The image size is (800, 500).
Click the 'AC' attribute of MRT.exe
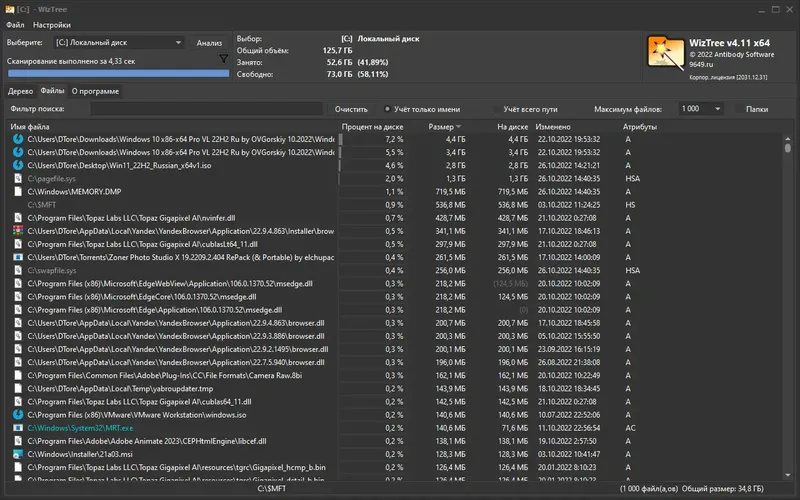(631, 428)
